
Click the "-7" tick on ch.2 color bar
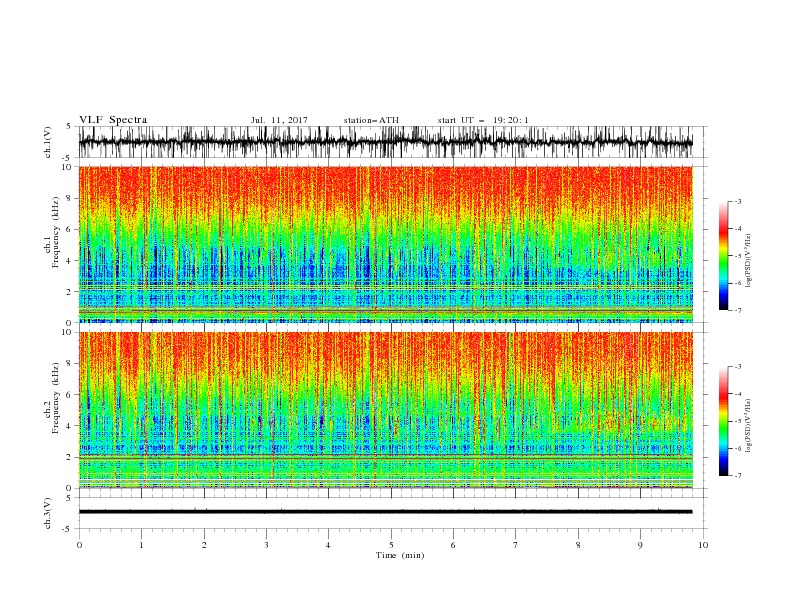(x=738, y=475)
